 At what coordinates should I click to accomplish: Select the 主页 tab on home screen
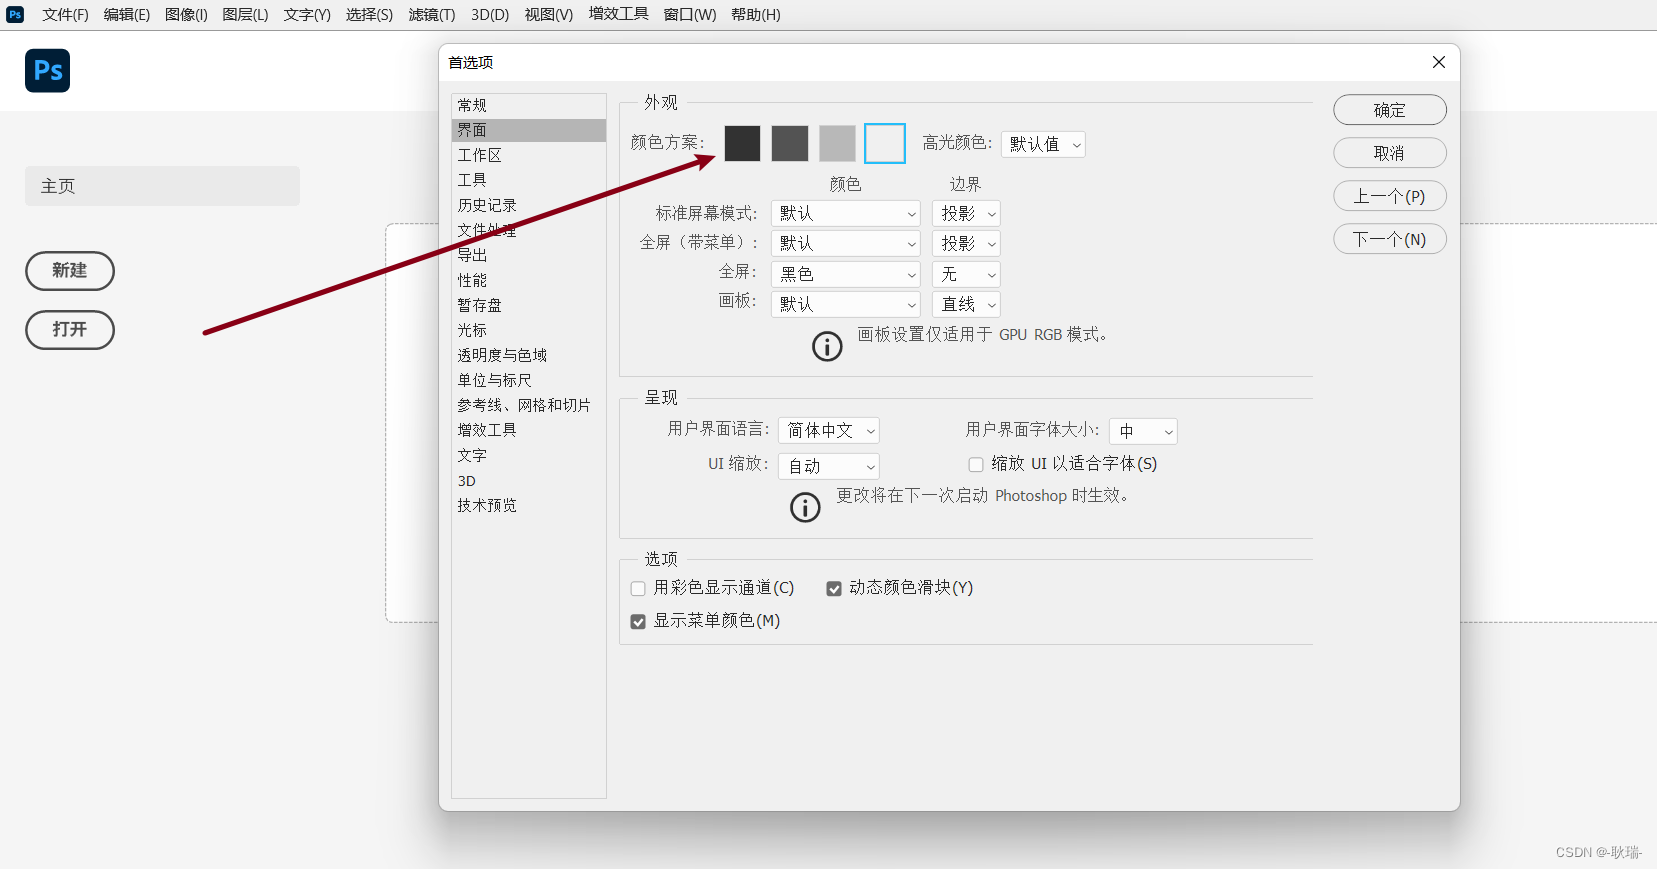pyautogui.click(x=162, y=186)
